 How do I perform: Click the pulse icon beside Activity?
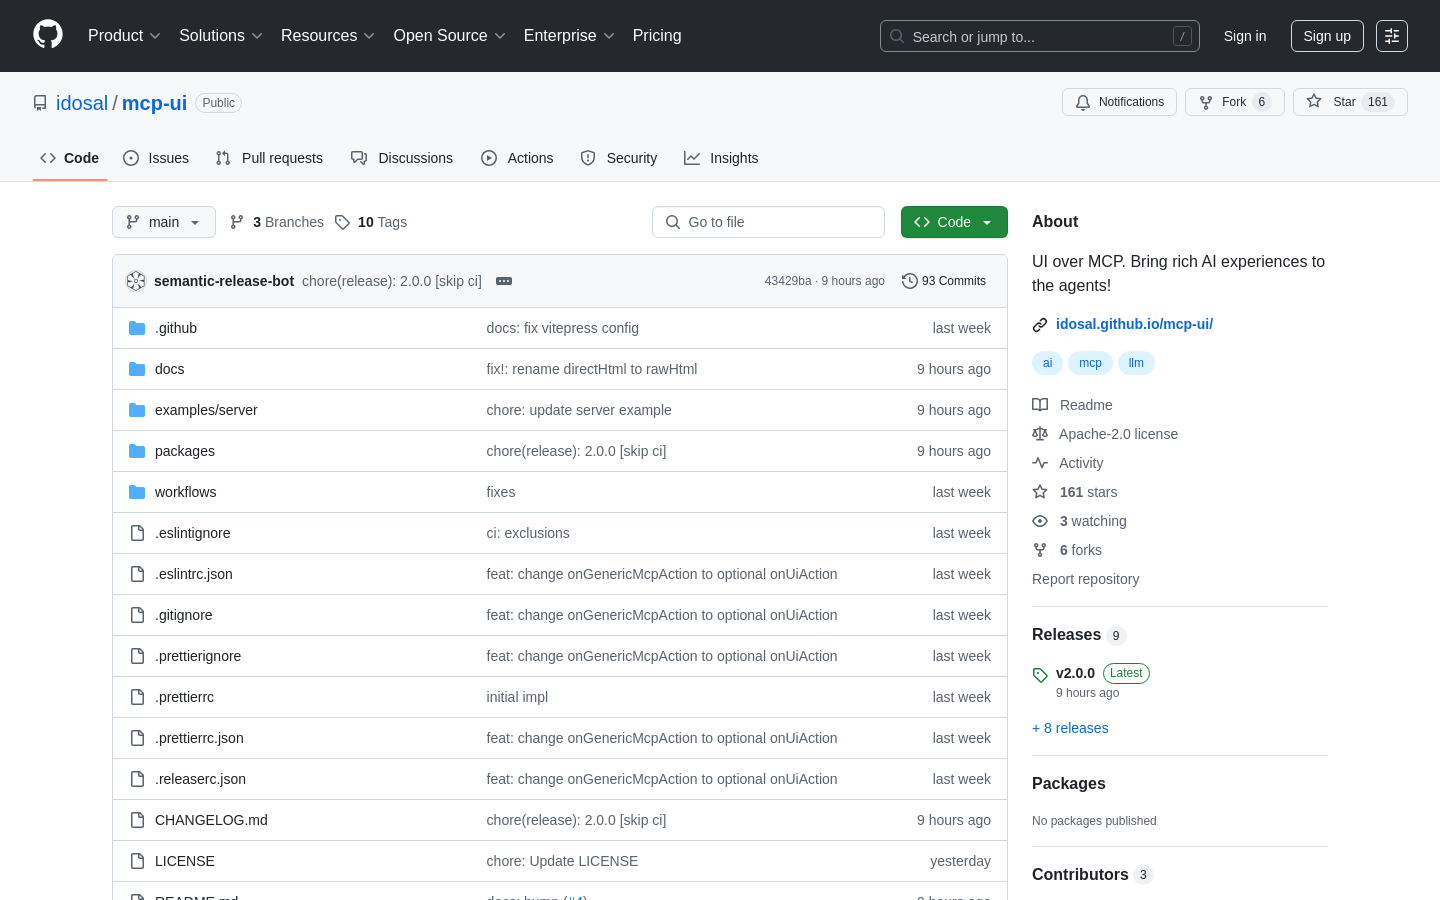(x=1040, y=463)
